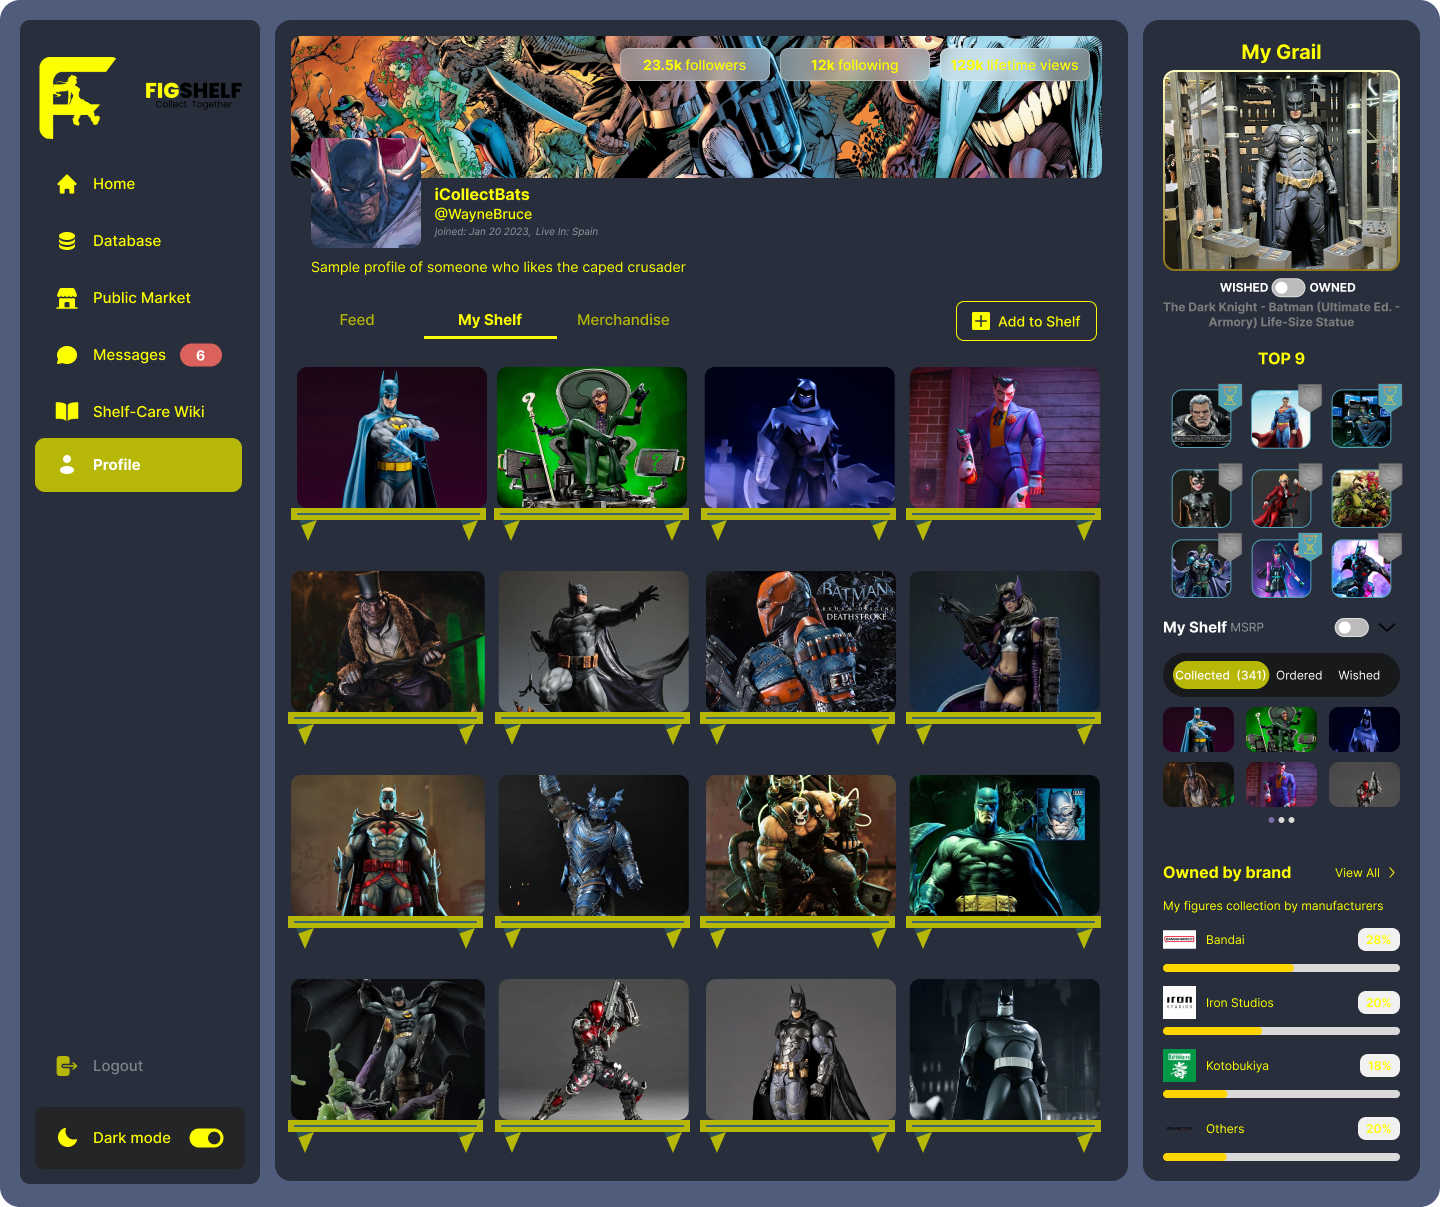Open the large Riddler on throne shelf card
This screenshot has height=1207, width=1440.
(592, 438)
